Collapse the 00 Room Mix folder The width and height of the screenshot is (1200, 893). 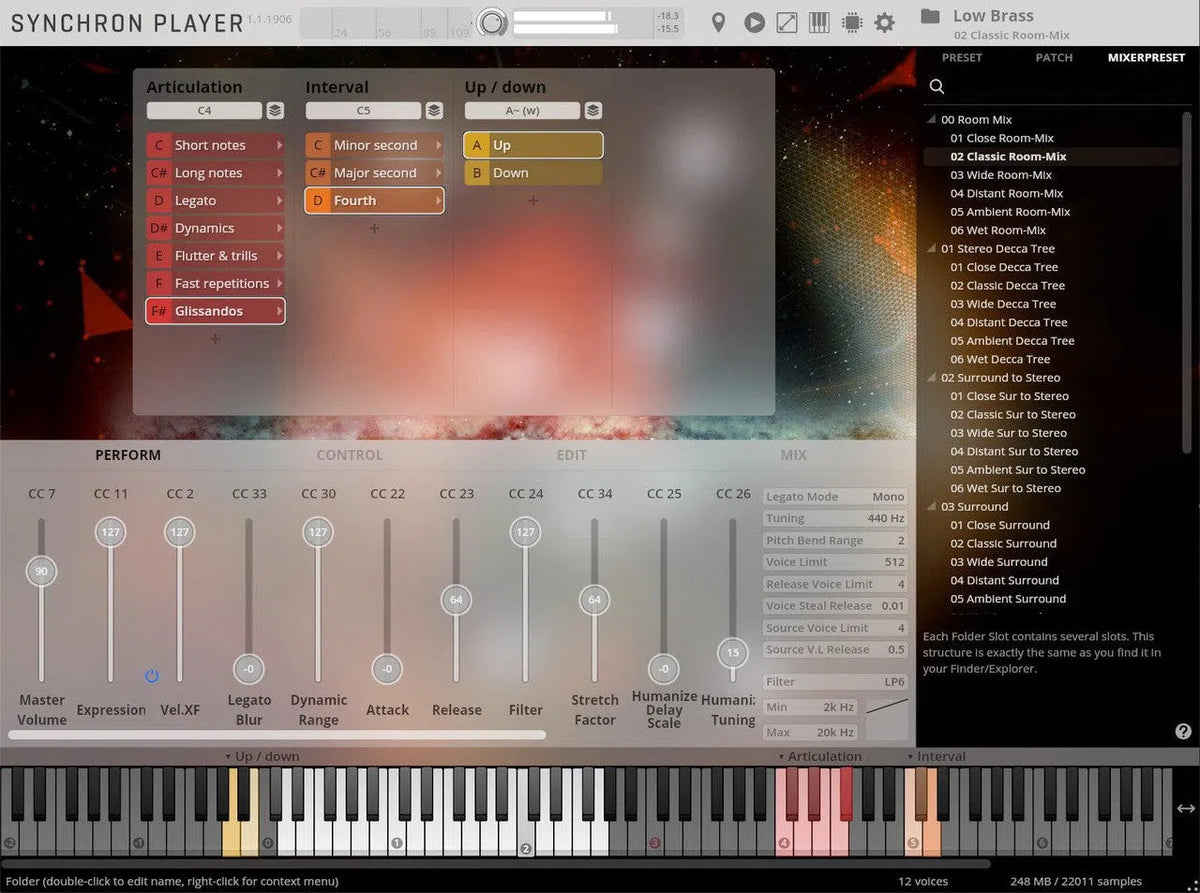(x=932, y=120)
